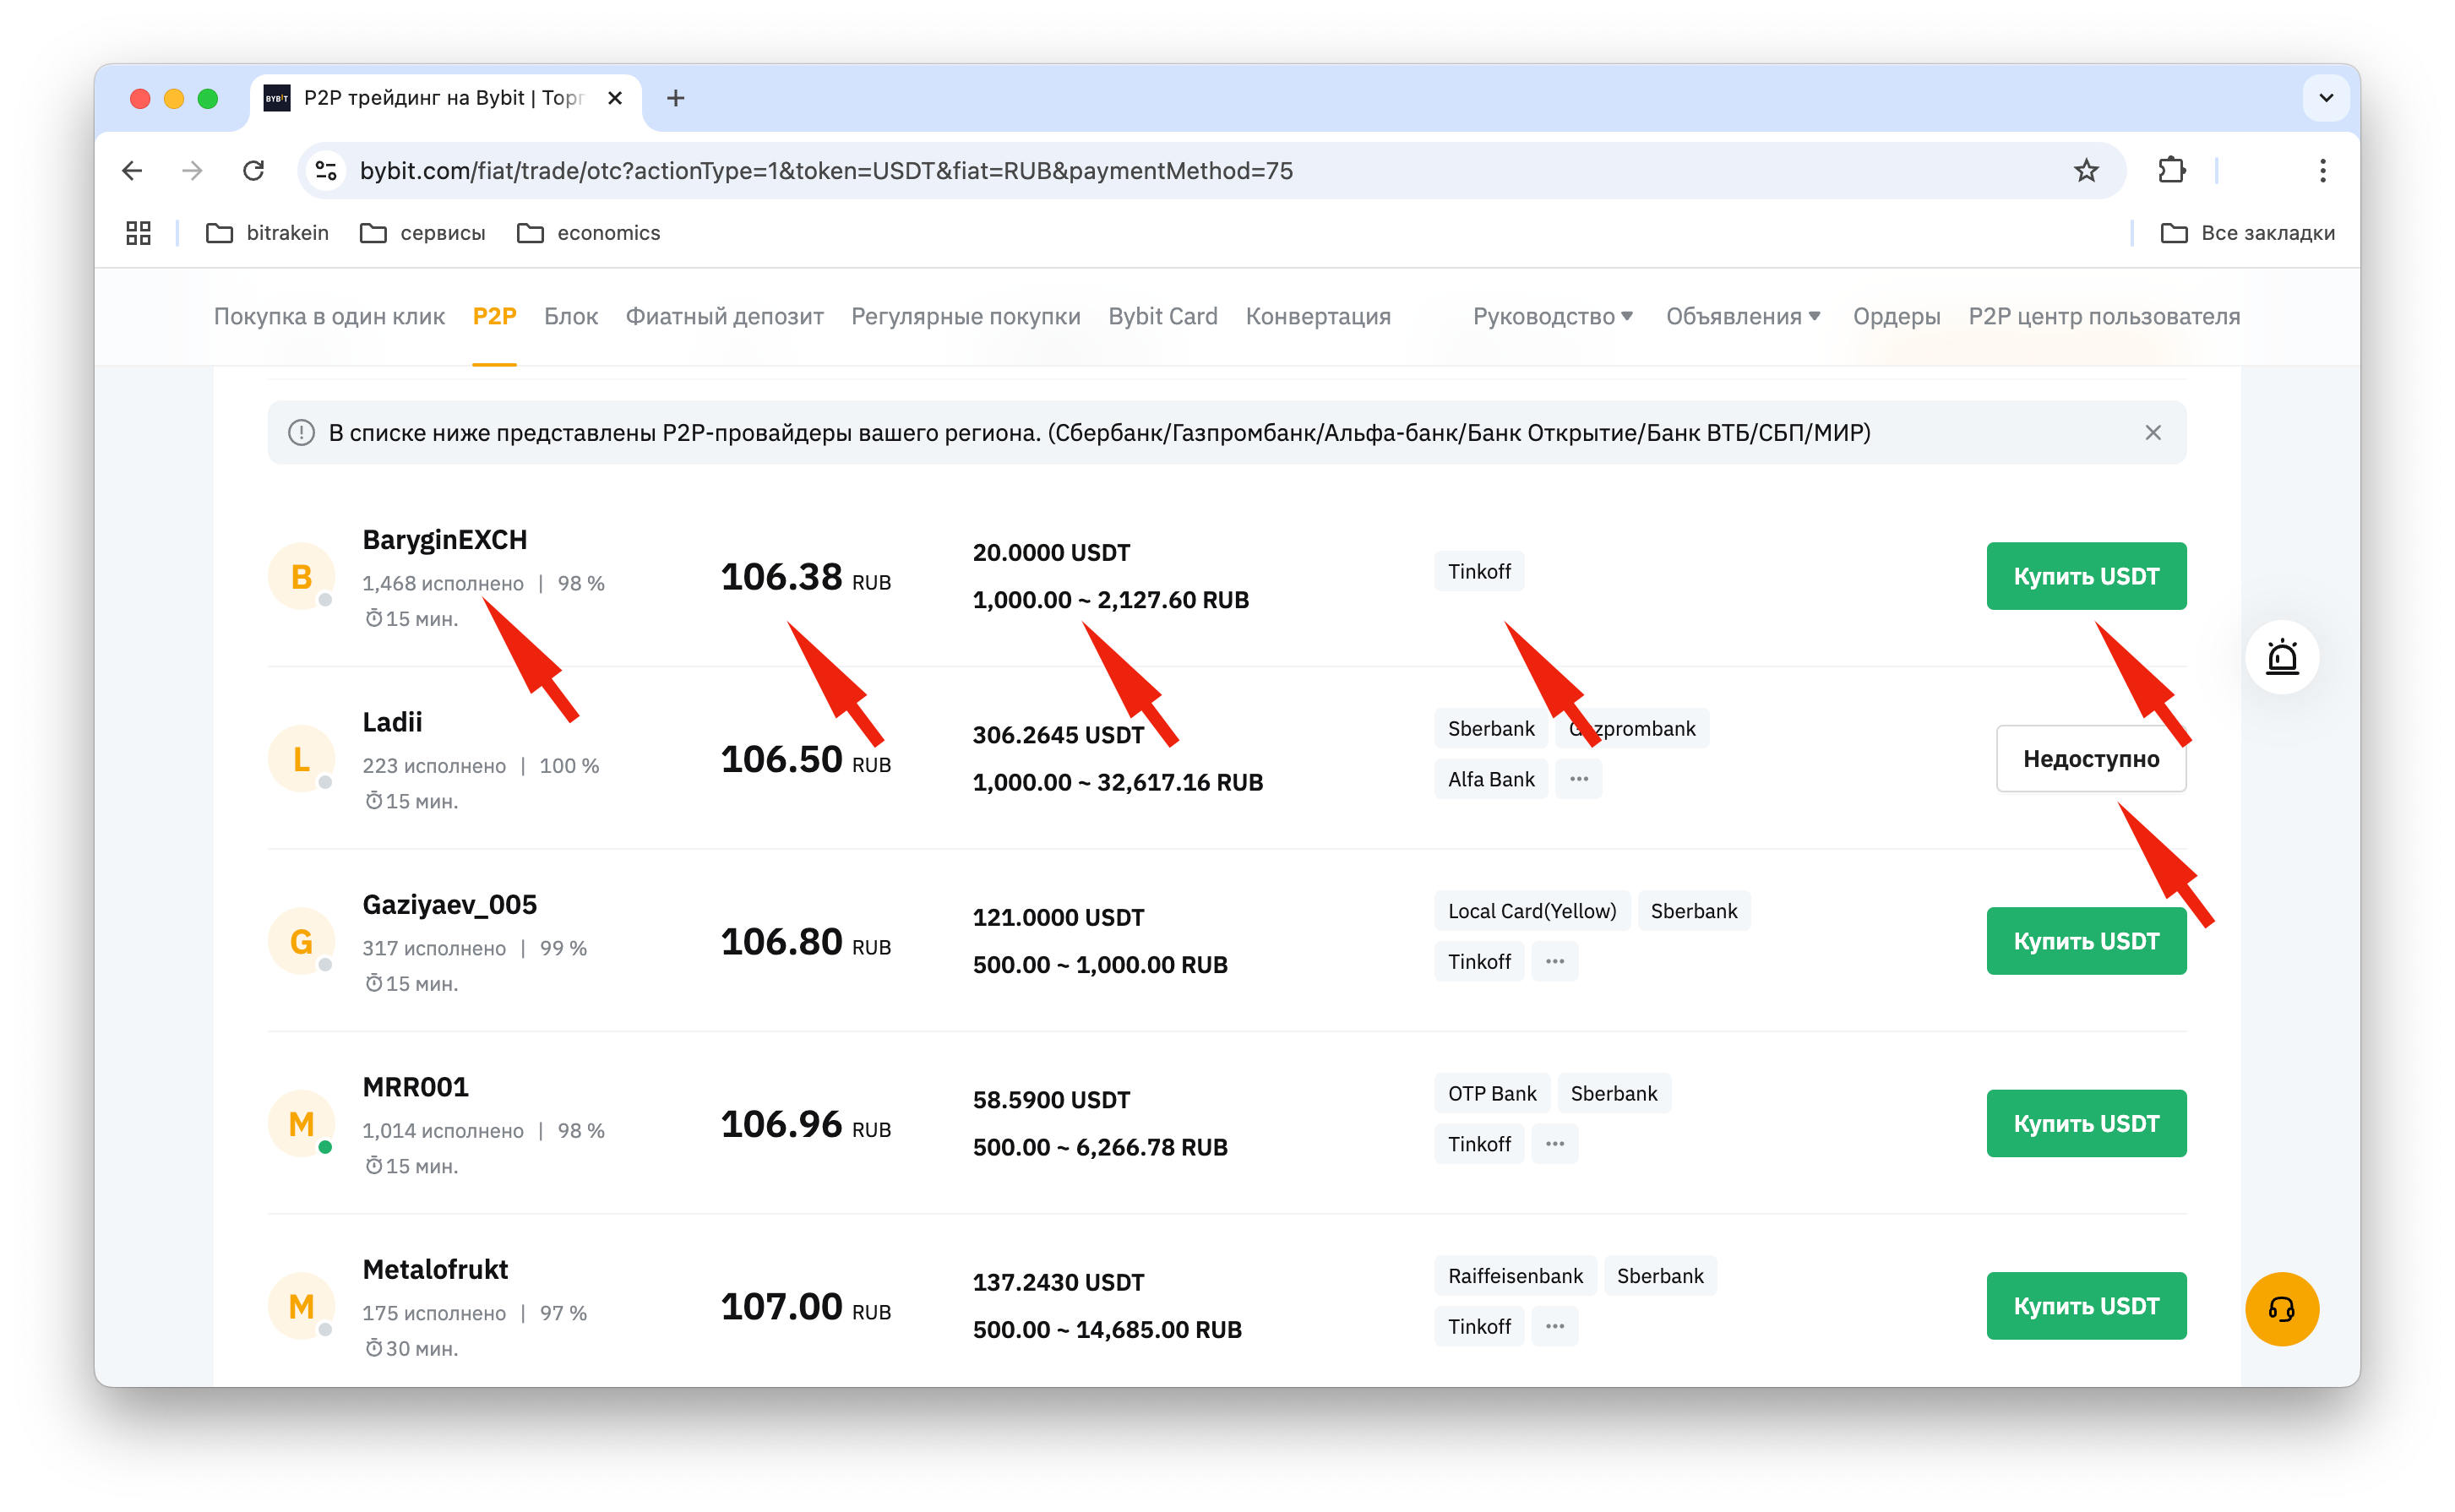Buy USDT from BaryginEXCH
This screenshot has width=2455, height=1512.
[x=2086, y=576]
